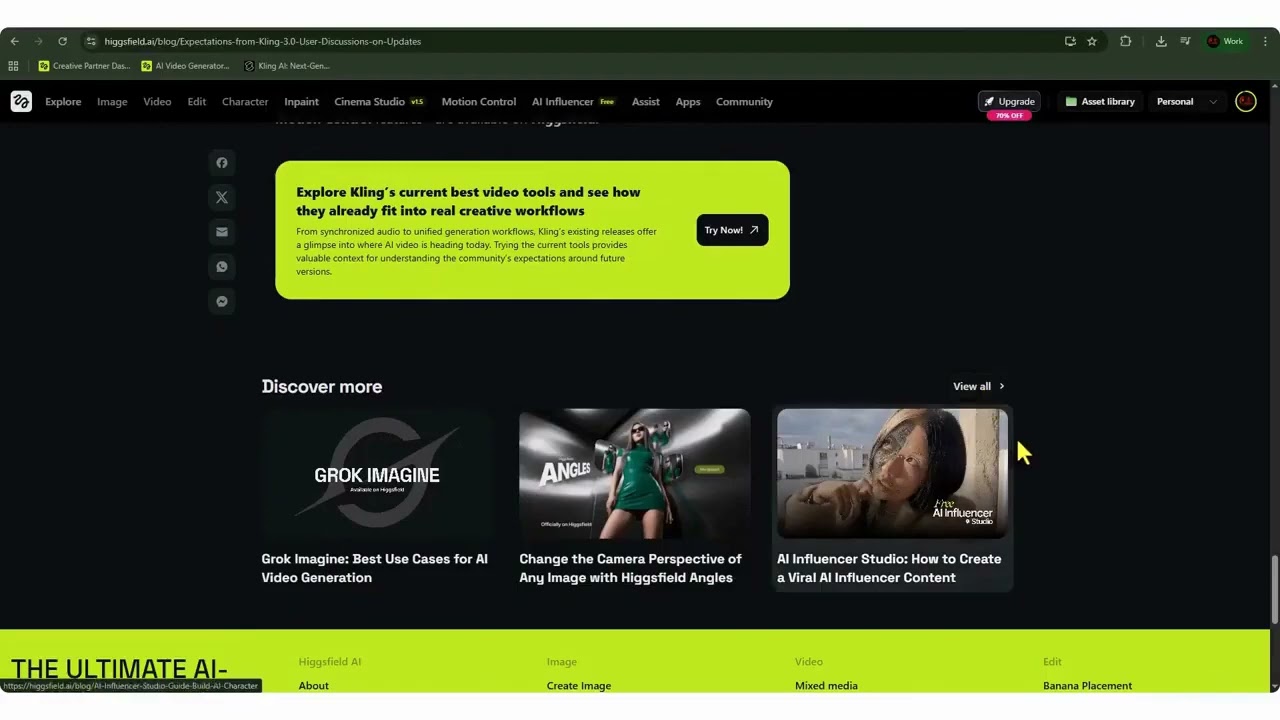
Task: Open the apps grid in bookmarks bar
Action: (13, 66)
